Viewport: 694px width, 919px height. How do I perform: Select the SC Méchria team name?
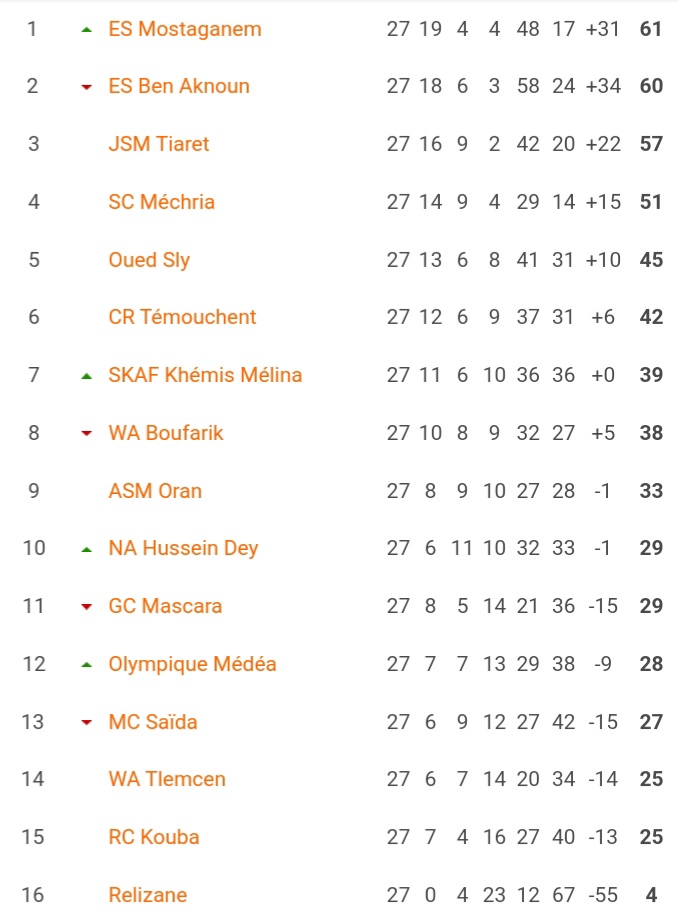click(x=162, y=202)
